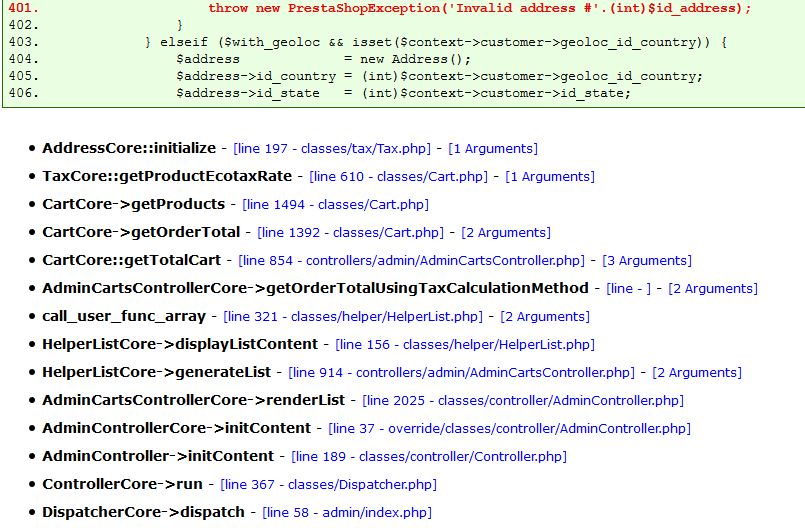
Task: Expand 2 Arguments for CartCore->getOrderTotal
Action: coord(506,233)
